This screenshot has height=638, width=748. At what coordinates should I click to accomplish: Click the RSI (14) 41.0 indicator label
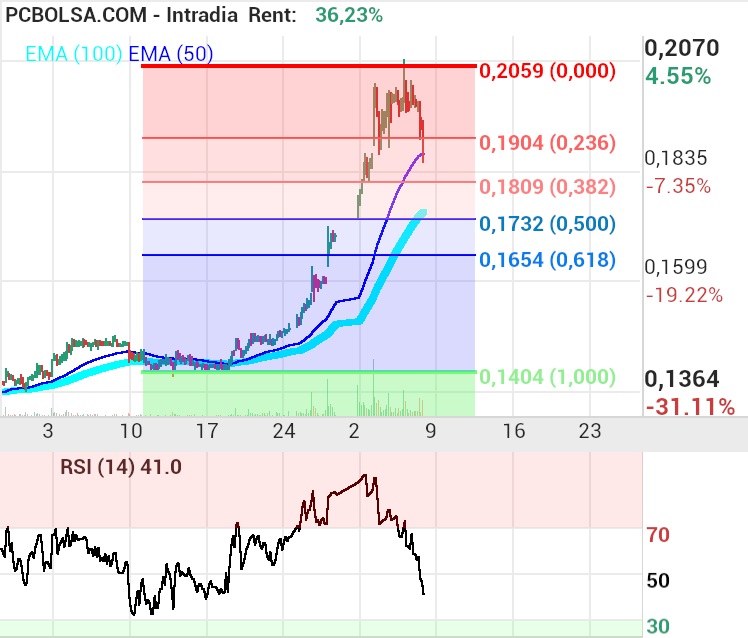121,465
